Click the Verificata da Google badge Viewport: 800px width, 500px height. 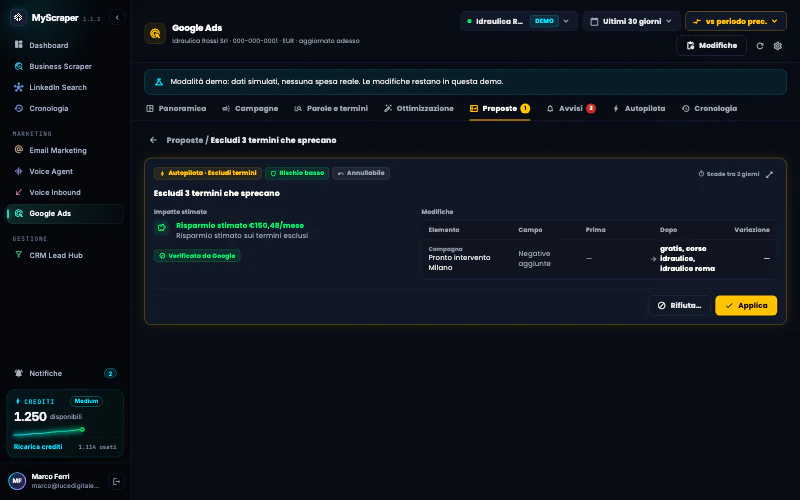(x=197, y=256)
